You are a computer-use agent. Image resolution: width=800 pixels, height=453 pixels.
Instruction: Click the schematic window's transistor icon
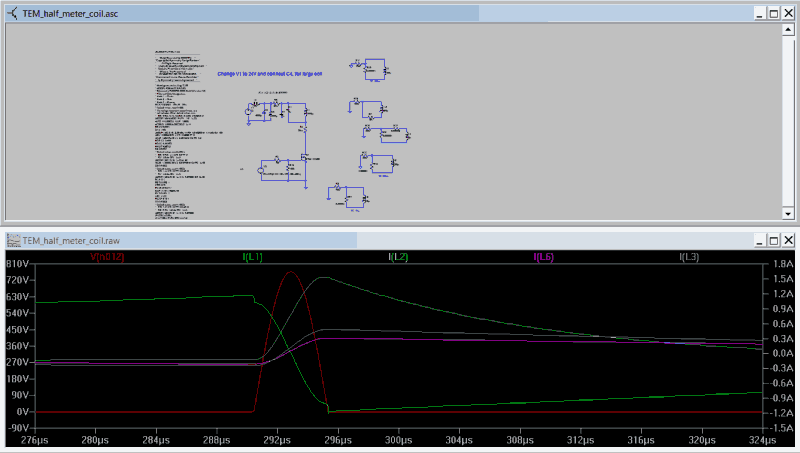click(12, 14)
